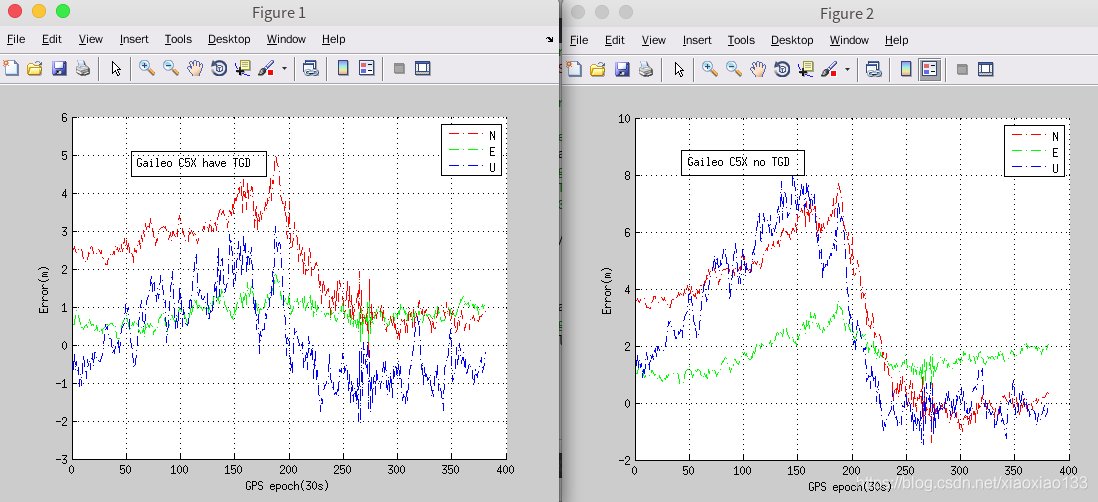Image resolution: width=1098 pixels, height=502 pixels.
Task: Zoom Figure 1 window using green button
Action: (62, 11)
